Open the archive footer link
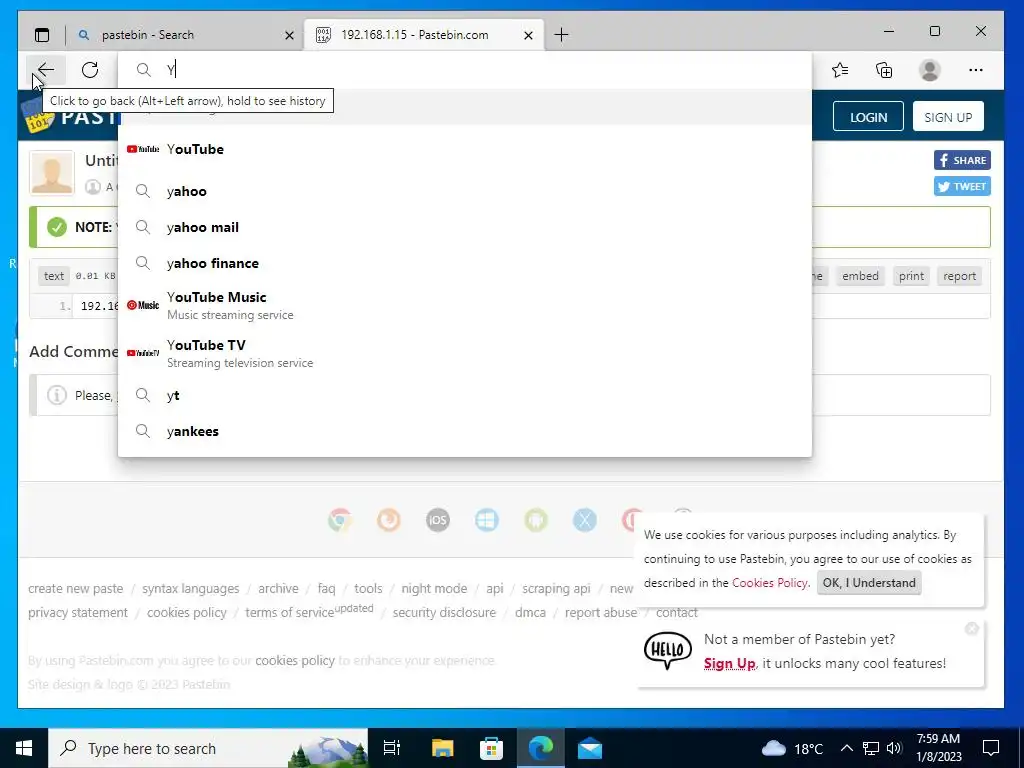The width and height of the screenshot is (1024, 768). [x=278, y=588]
